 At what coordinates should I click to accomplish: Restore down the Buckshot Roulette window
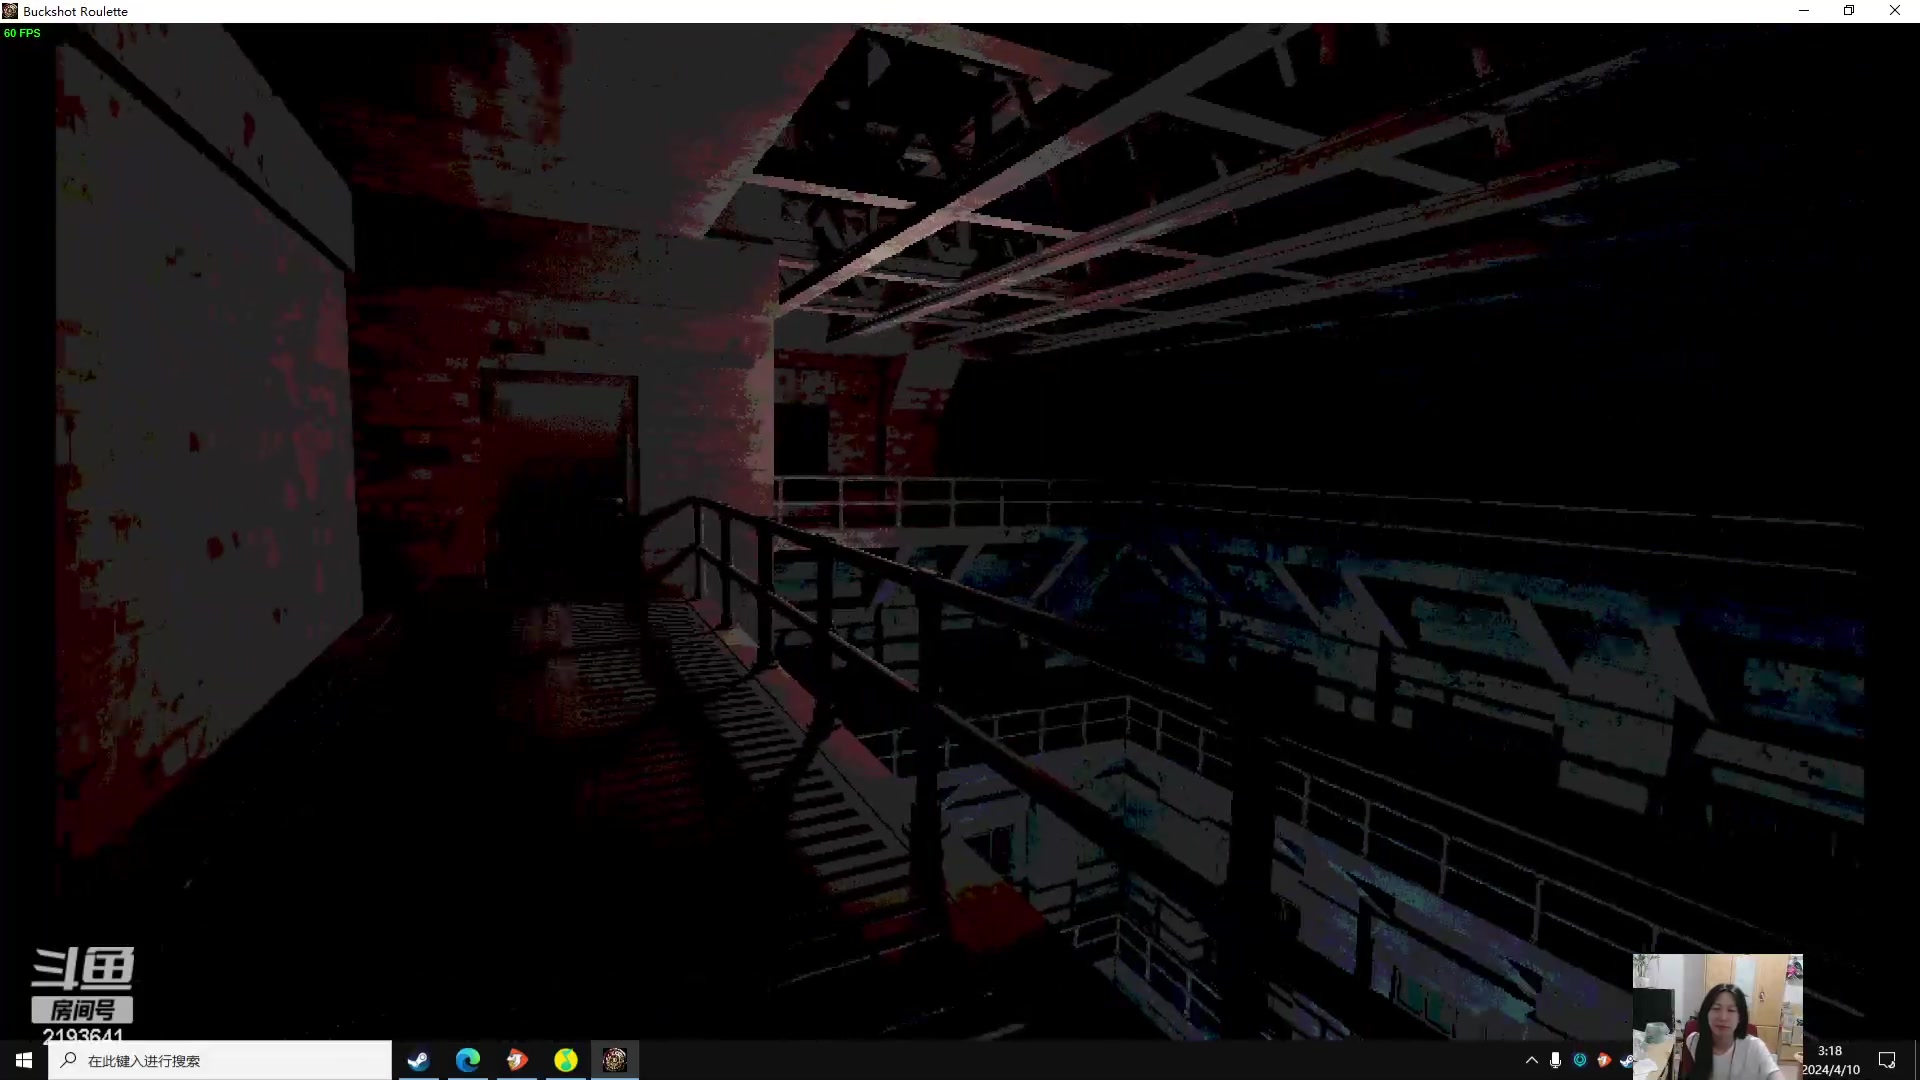point(1849,11)
